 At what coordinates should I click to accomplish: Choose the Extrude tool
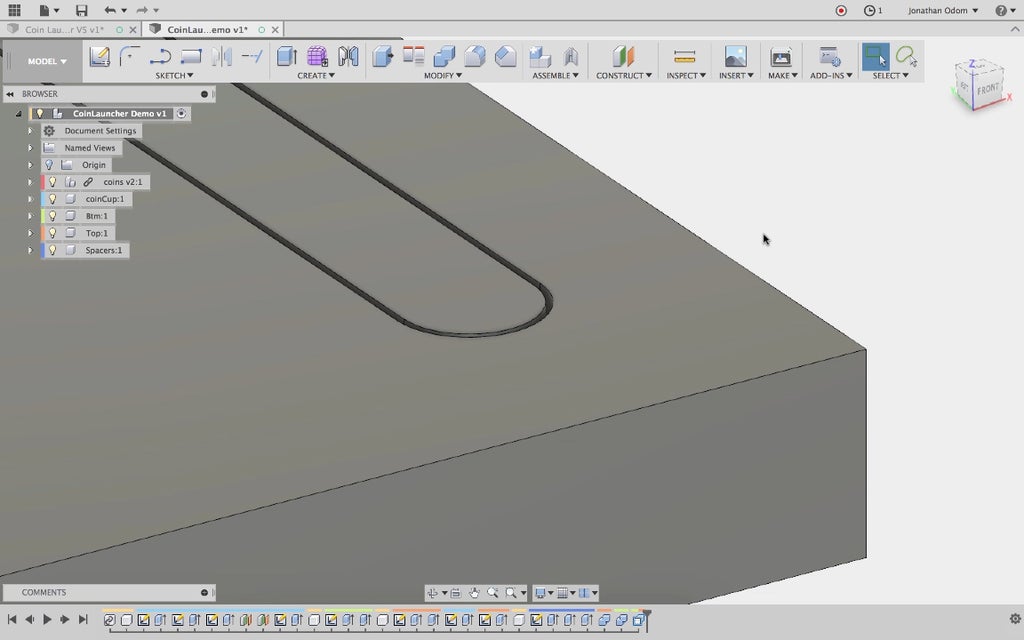coord(287,57)
